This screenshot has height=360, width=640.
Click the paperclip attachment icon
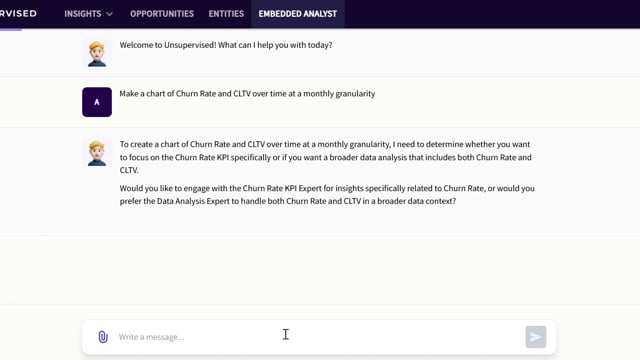point(103,337)
